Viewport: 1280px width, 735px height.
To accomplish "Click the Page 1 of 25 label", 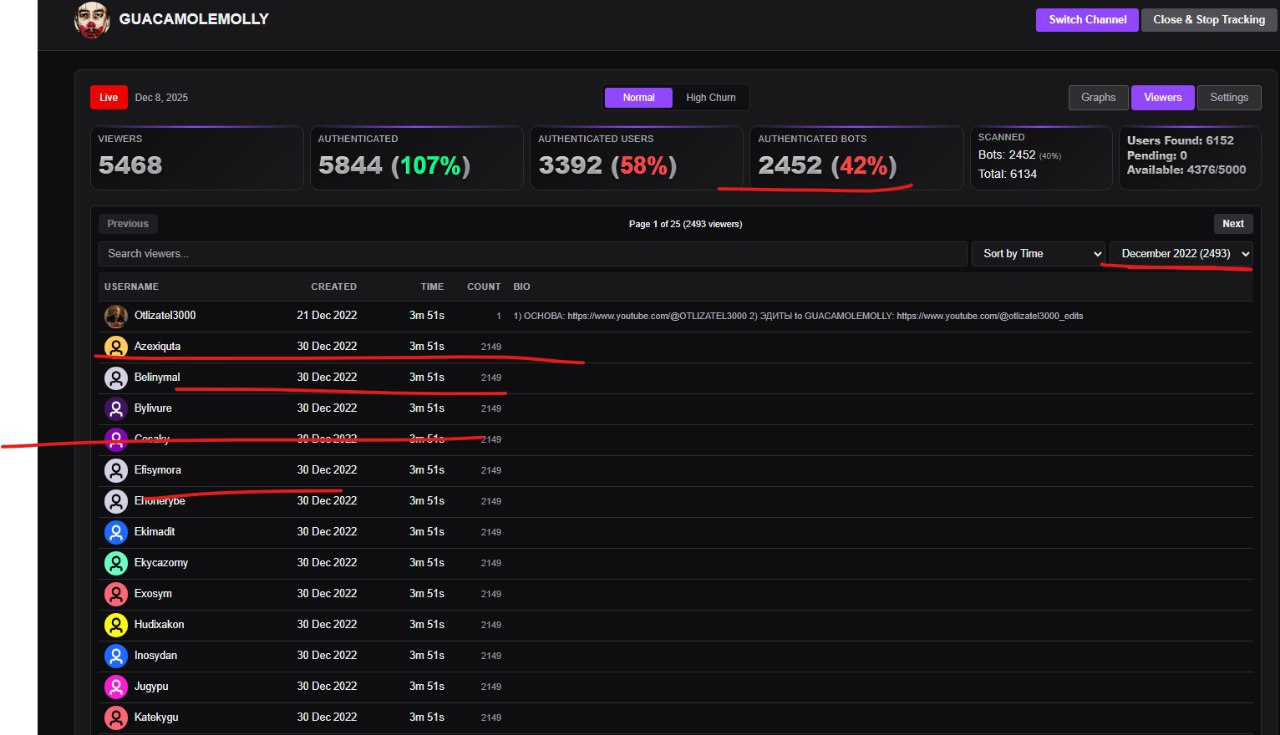I will (x=686, y=224).
